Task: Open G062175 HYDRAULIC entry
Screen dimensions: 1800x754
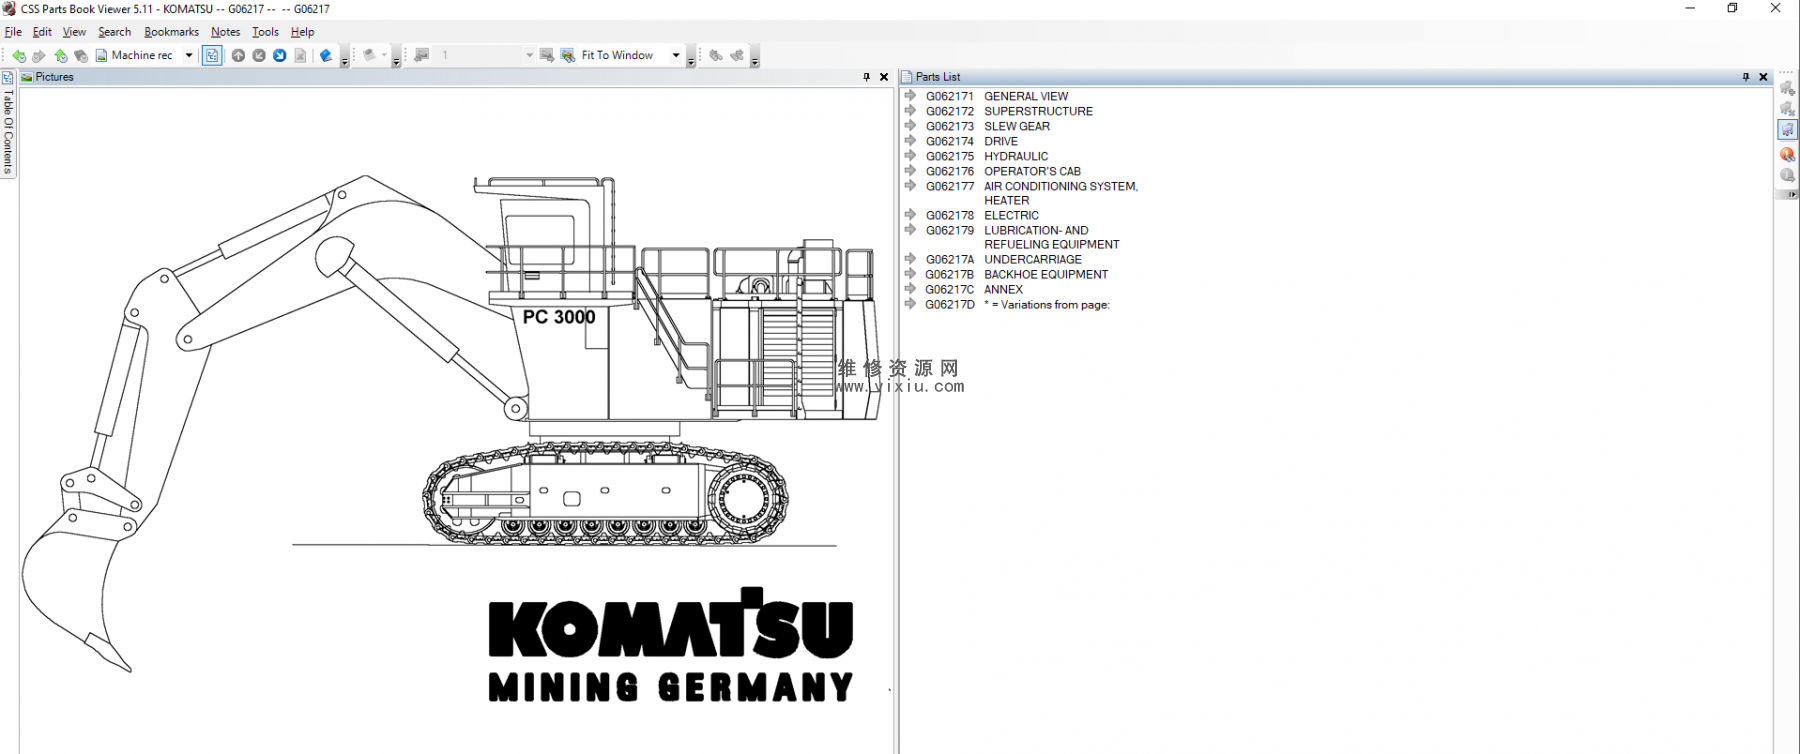Action: 987,156
